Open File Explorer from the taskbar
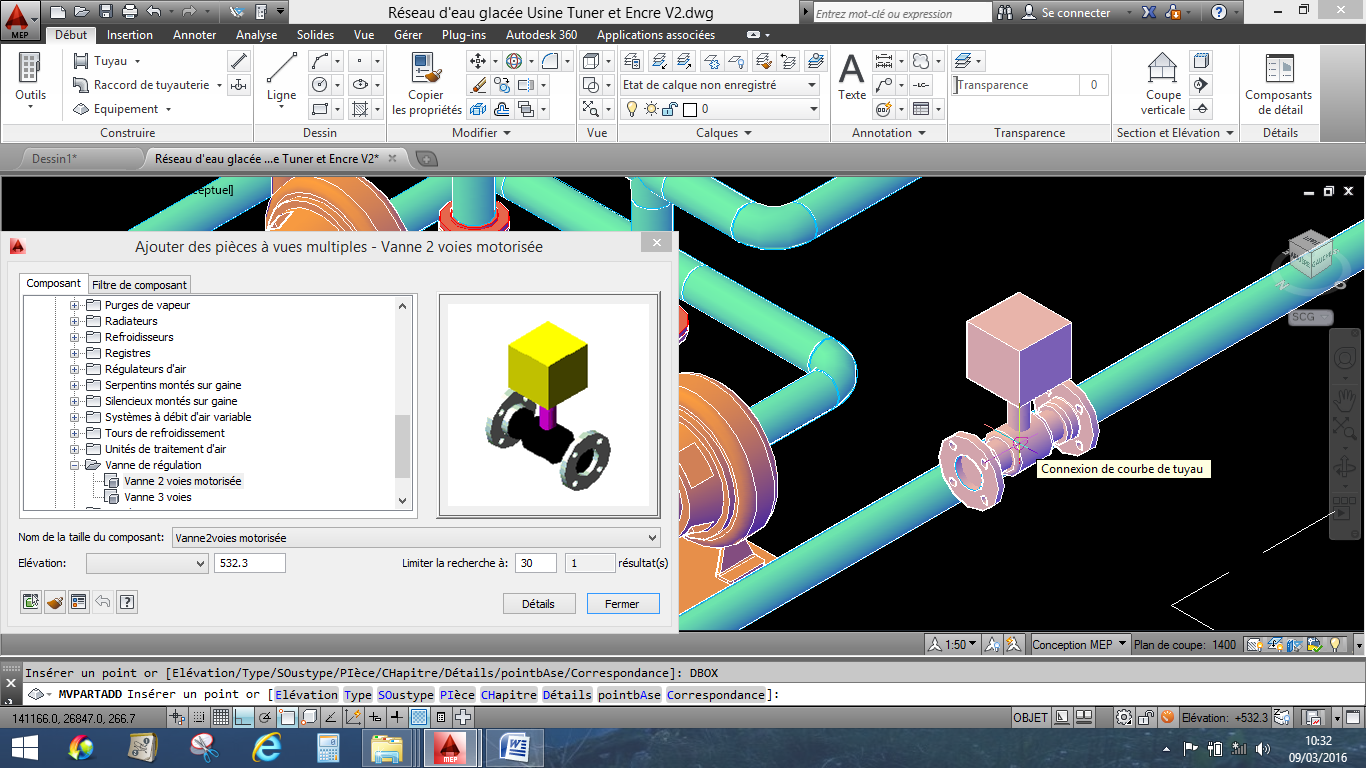1366x768 pixels. (386, 747)
